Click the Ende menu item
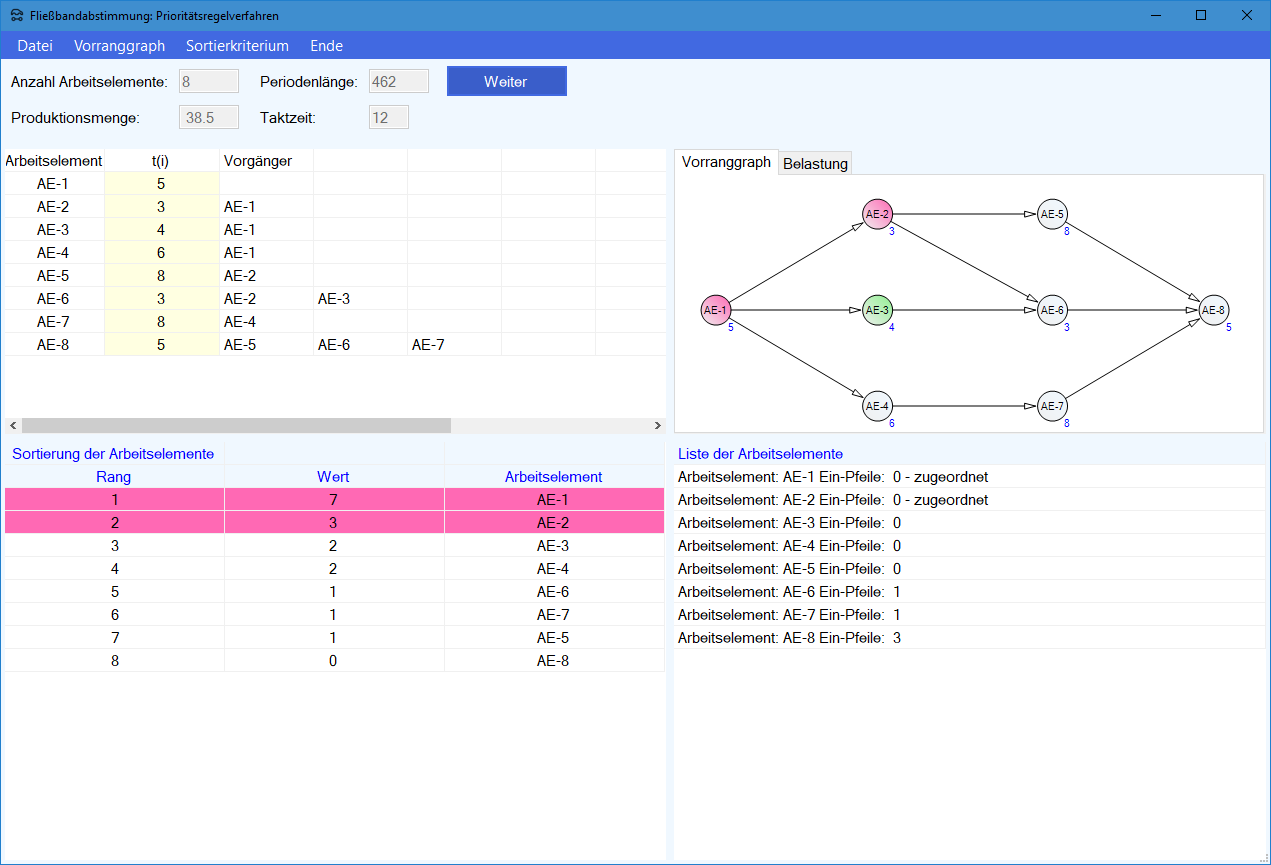 coord(326,46)
